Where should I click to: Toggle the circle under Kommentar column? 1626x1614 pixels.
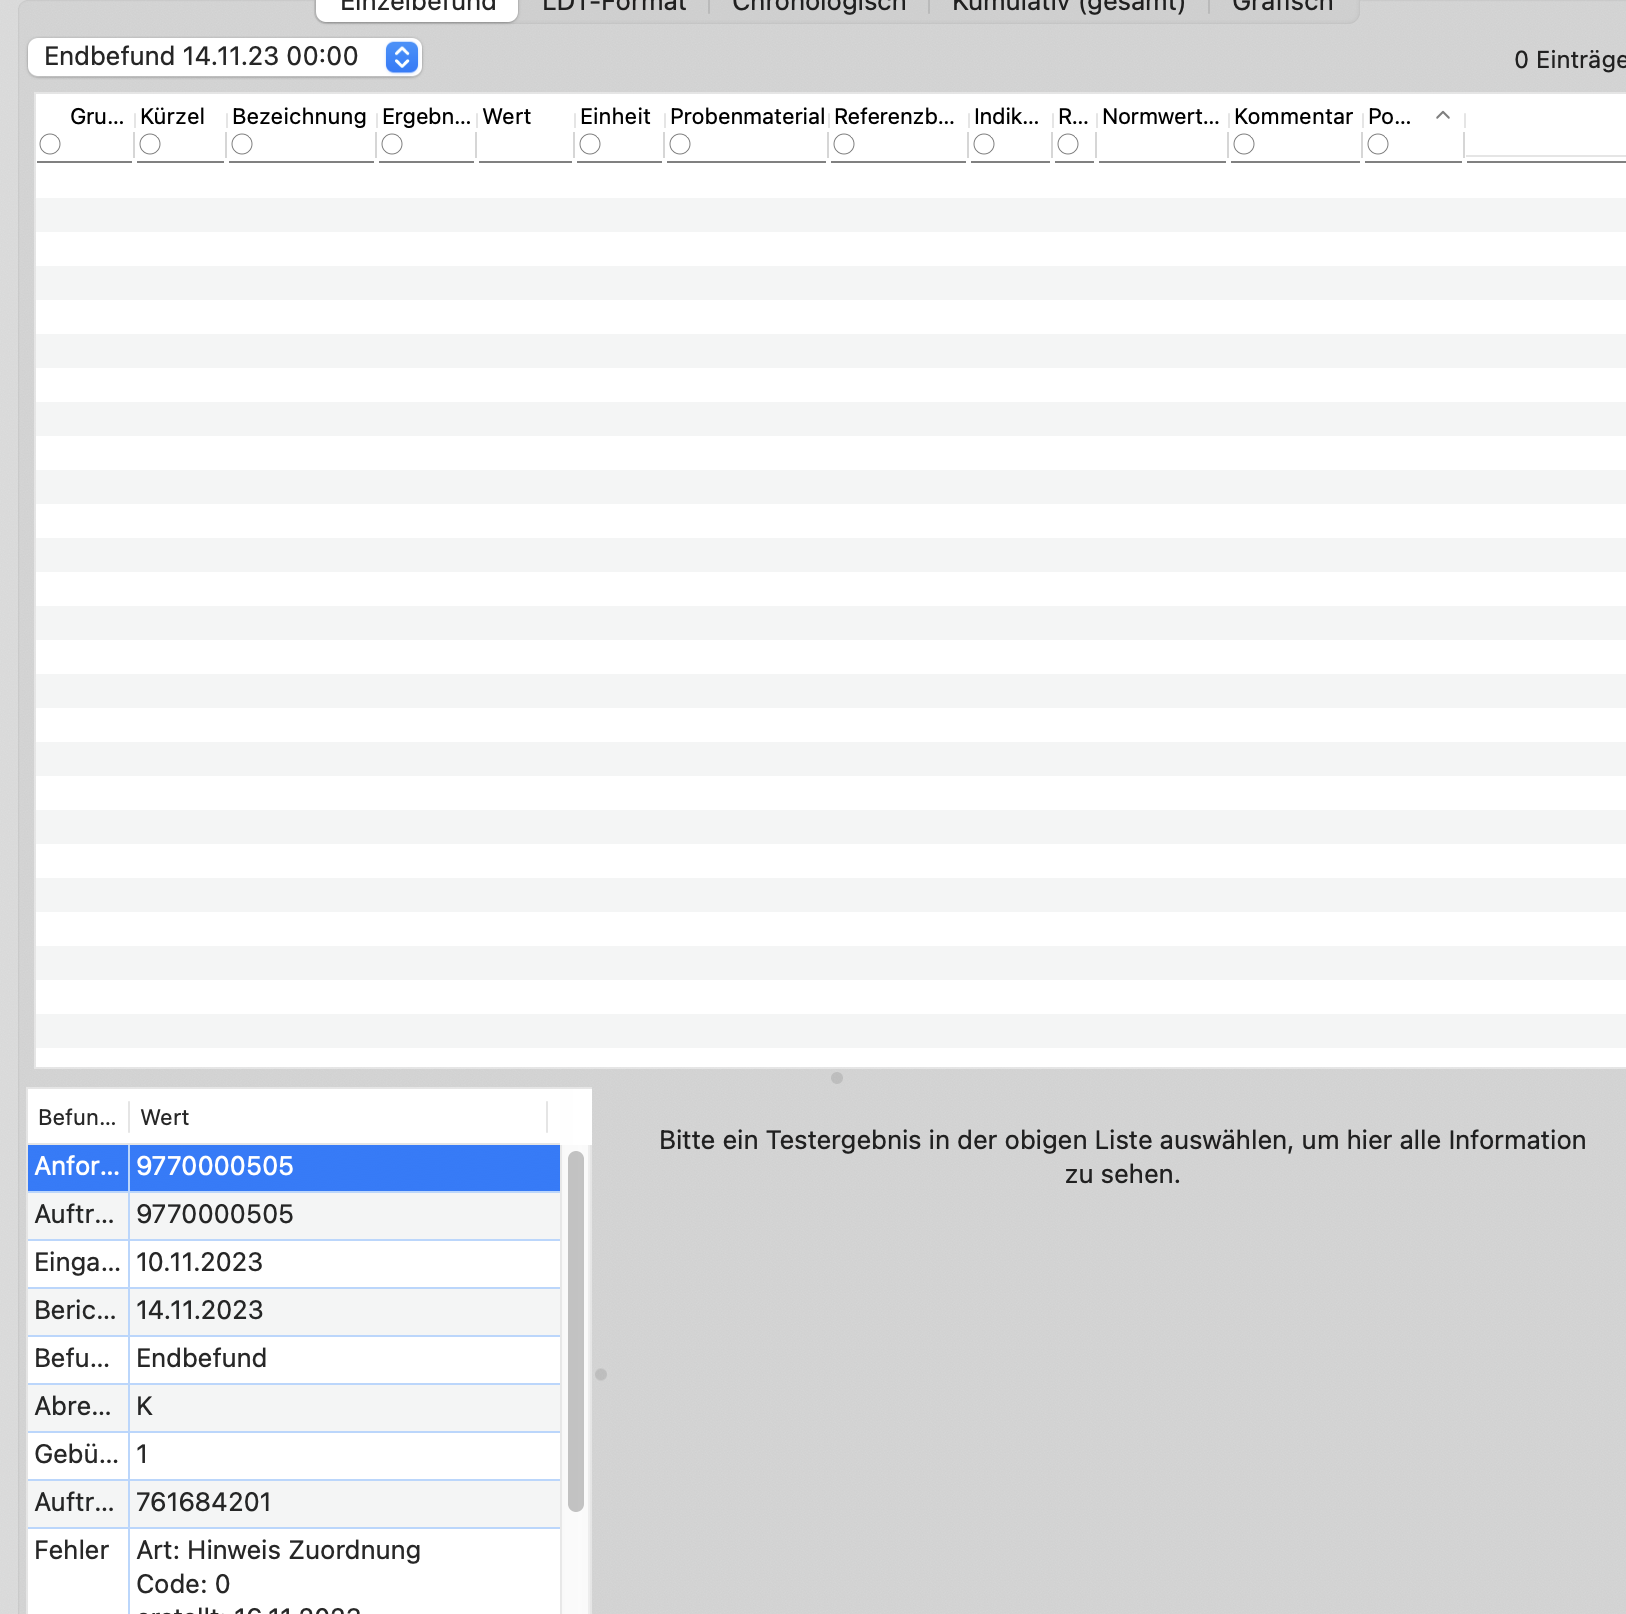point(1244,145)
